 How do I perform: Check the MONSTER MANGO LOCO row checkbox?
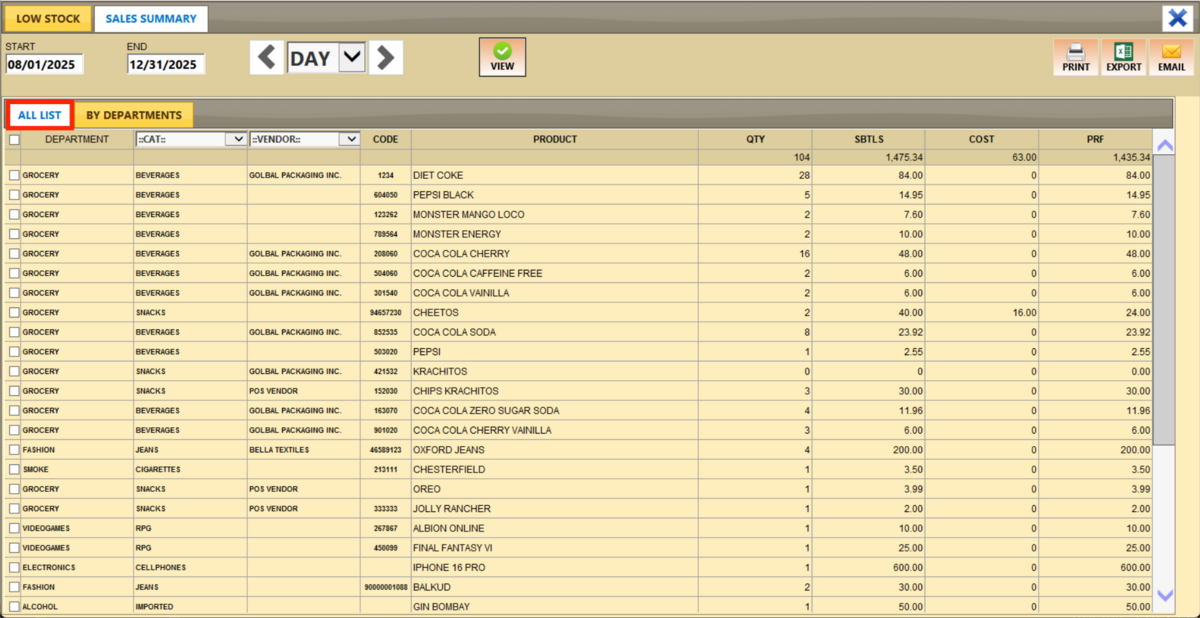pos(13,214)
